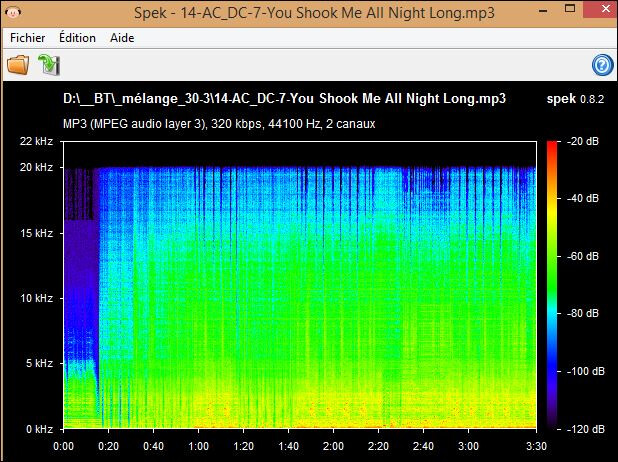The height and width of the screenshot is (462, 618).
Task: Click the 1:00 time axis label
Action: [198, 446]
